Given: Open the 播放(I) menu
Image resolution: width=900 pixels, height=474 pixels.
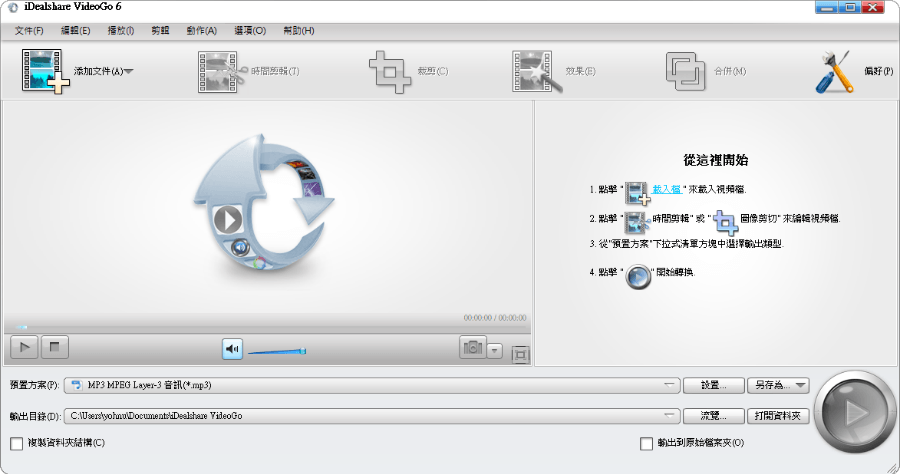Looking at the screenshot, I should [x=121, y=30].
